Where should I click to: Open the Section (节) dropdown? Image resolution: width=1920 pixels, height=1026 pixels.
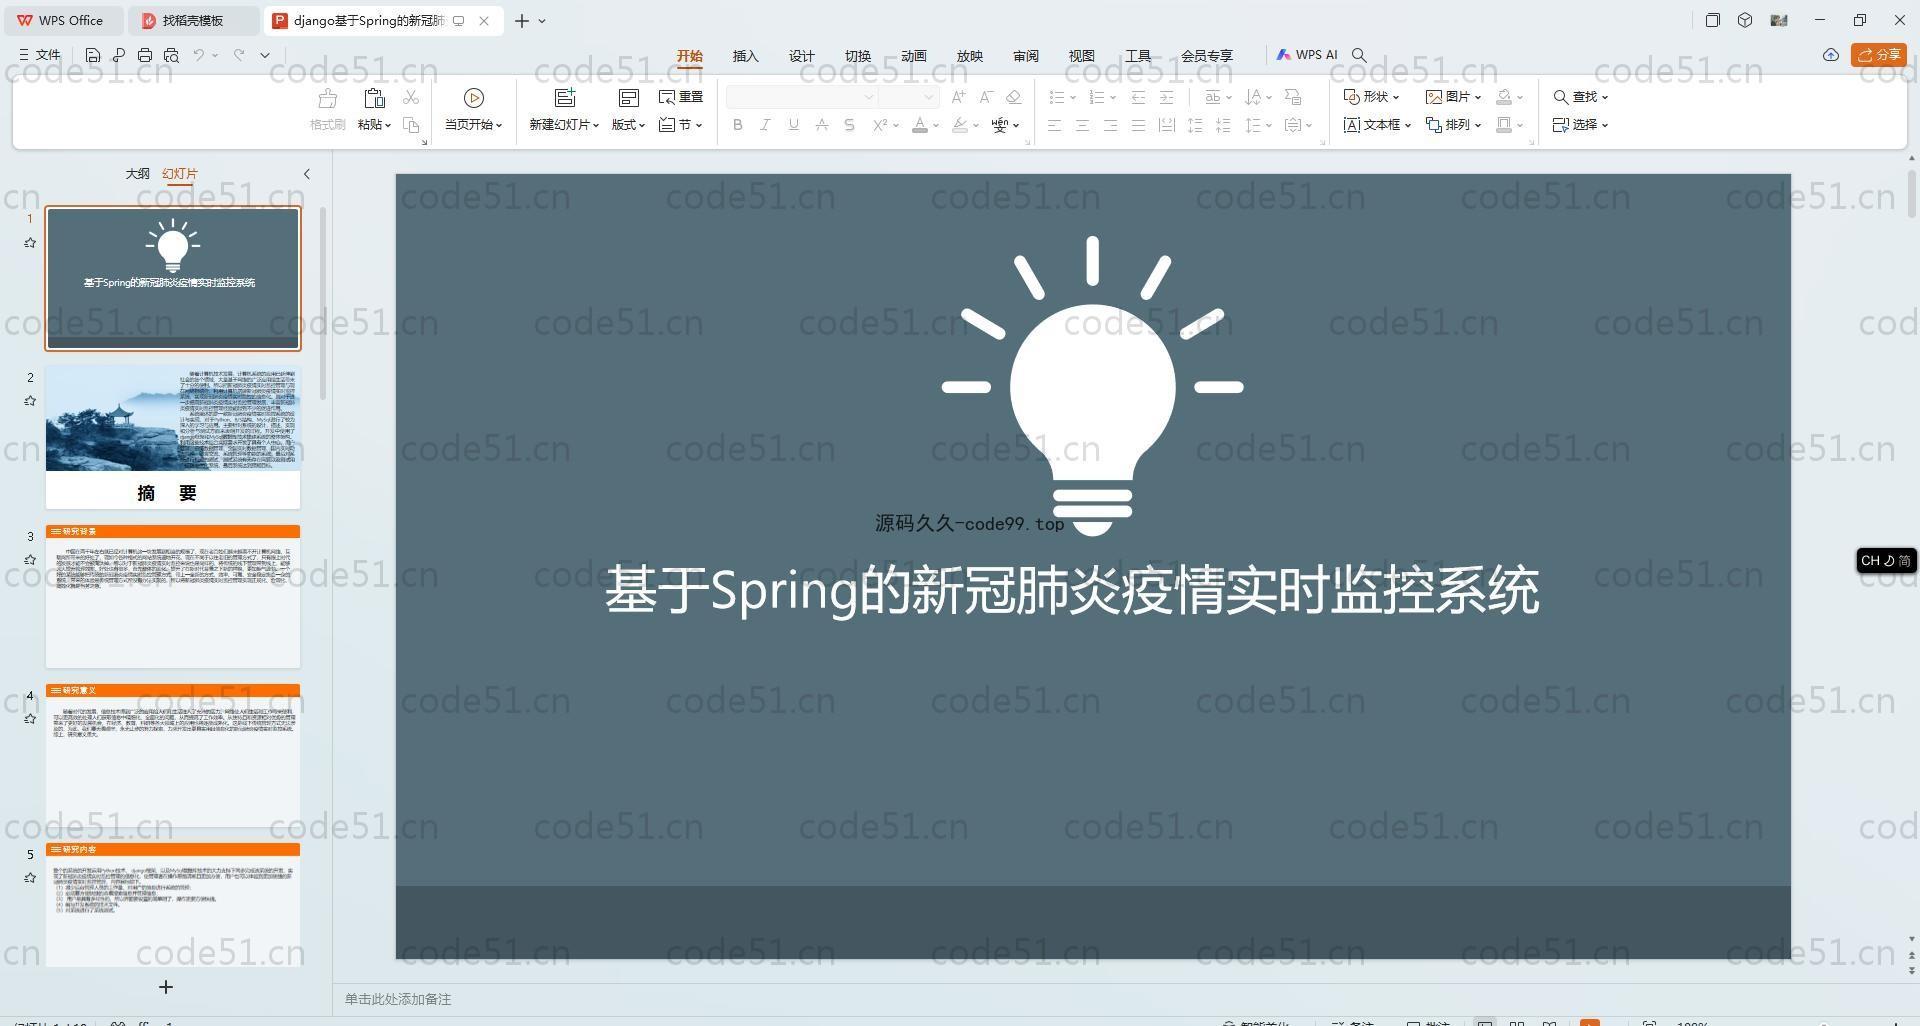coord(681,125)
